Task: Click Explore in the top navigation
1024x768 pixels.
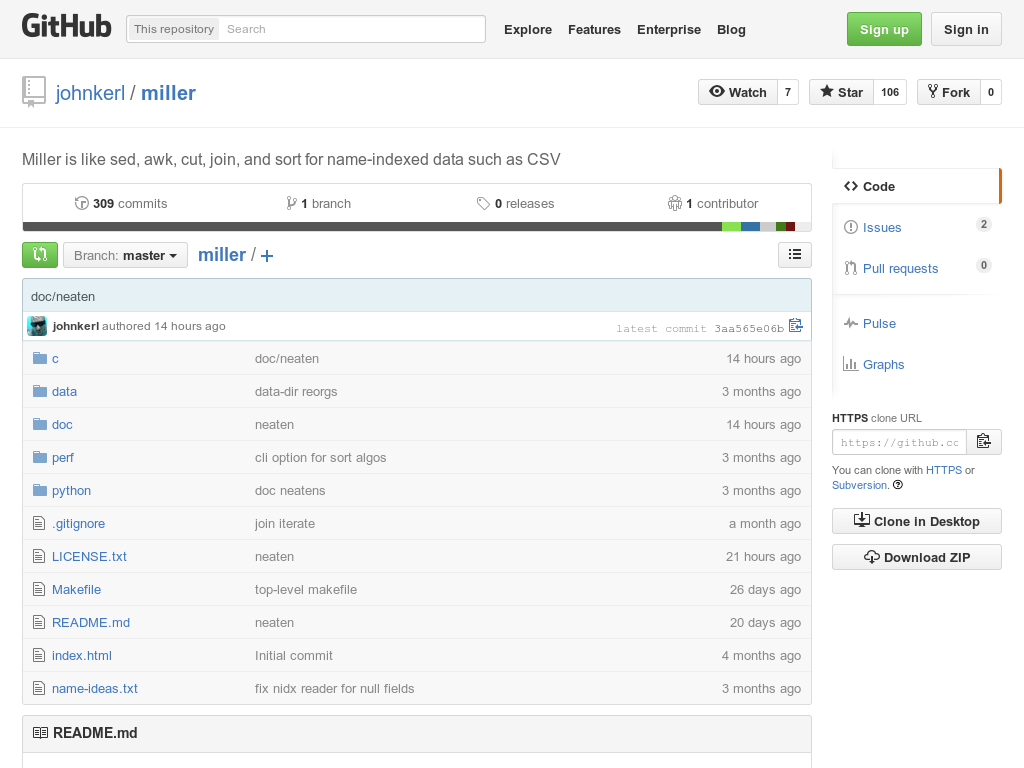Action: click(528, 29)
